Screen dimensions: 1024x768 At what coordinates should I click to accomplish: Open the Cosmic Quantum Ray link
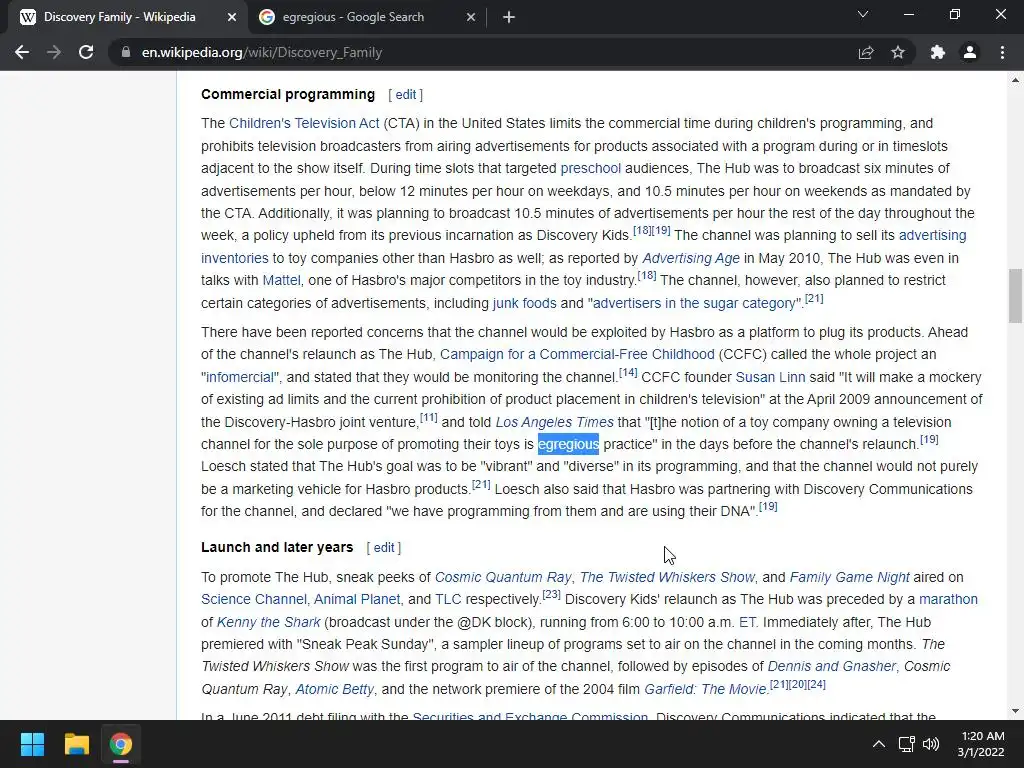pyautogui.click(x=503, y=577)
